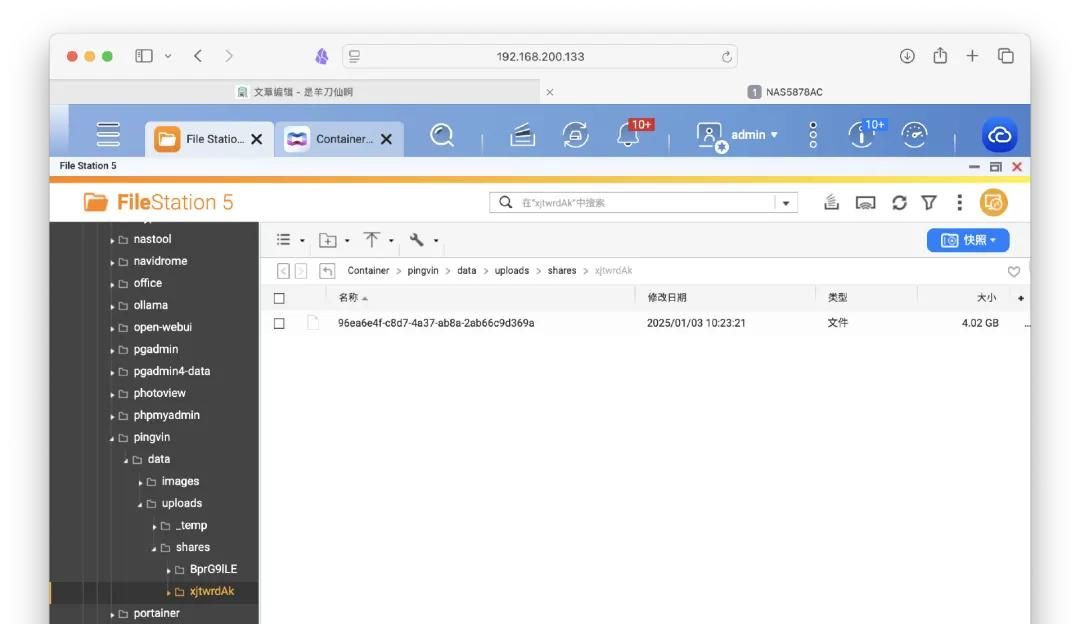
Task: Open the funnel filter icon
Action: tap(929, 201)
